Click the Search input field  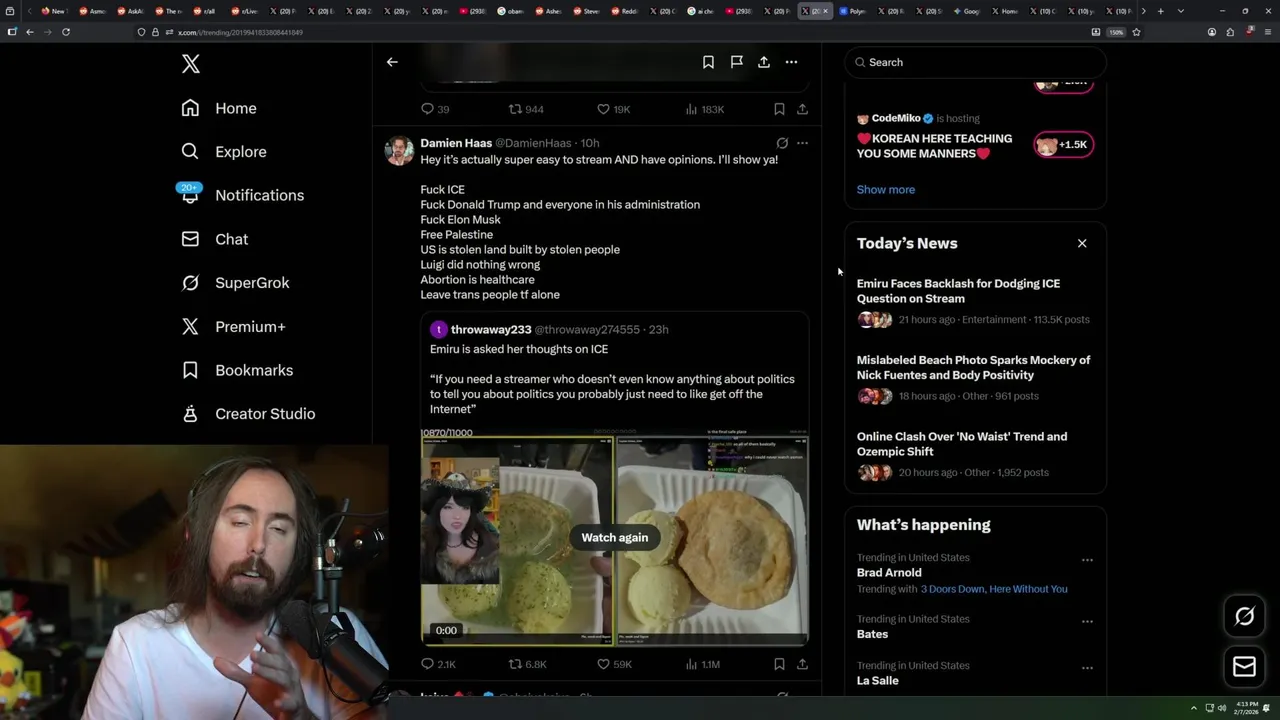pos(975,62)
